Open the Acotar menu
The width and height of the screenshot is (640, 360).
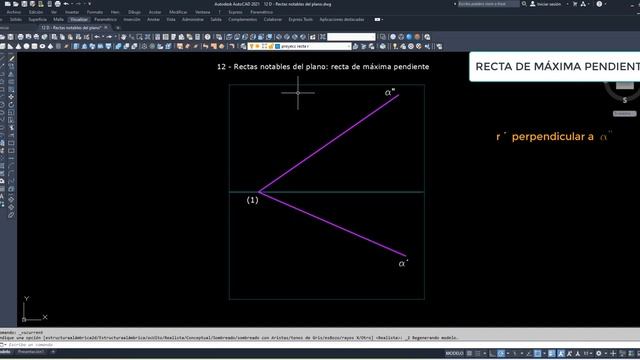tap(155, 12)
